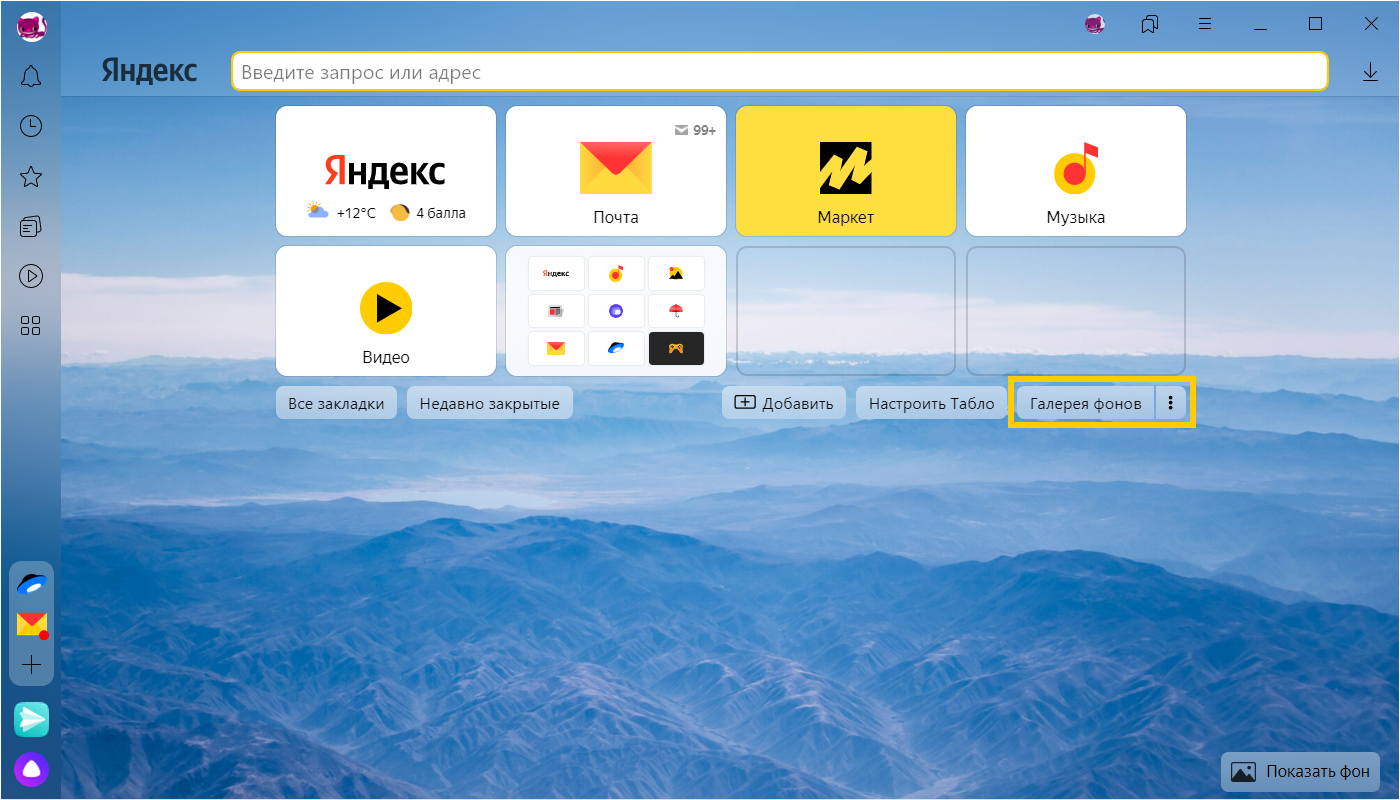This screenshot has width=1400, height=800.
Task: Open Все закладки button
Action: click(x=336, y=403)
